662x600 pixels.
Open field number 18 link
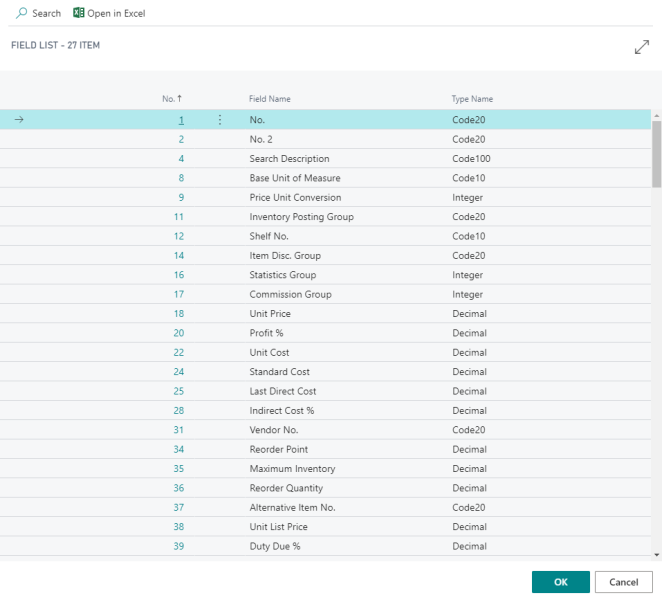pyautogui.click(x=179, y=314)
